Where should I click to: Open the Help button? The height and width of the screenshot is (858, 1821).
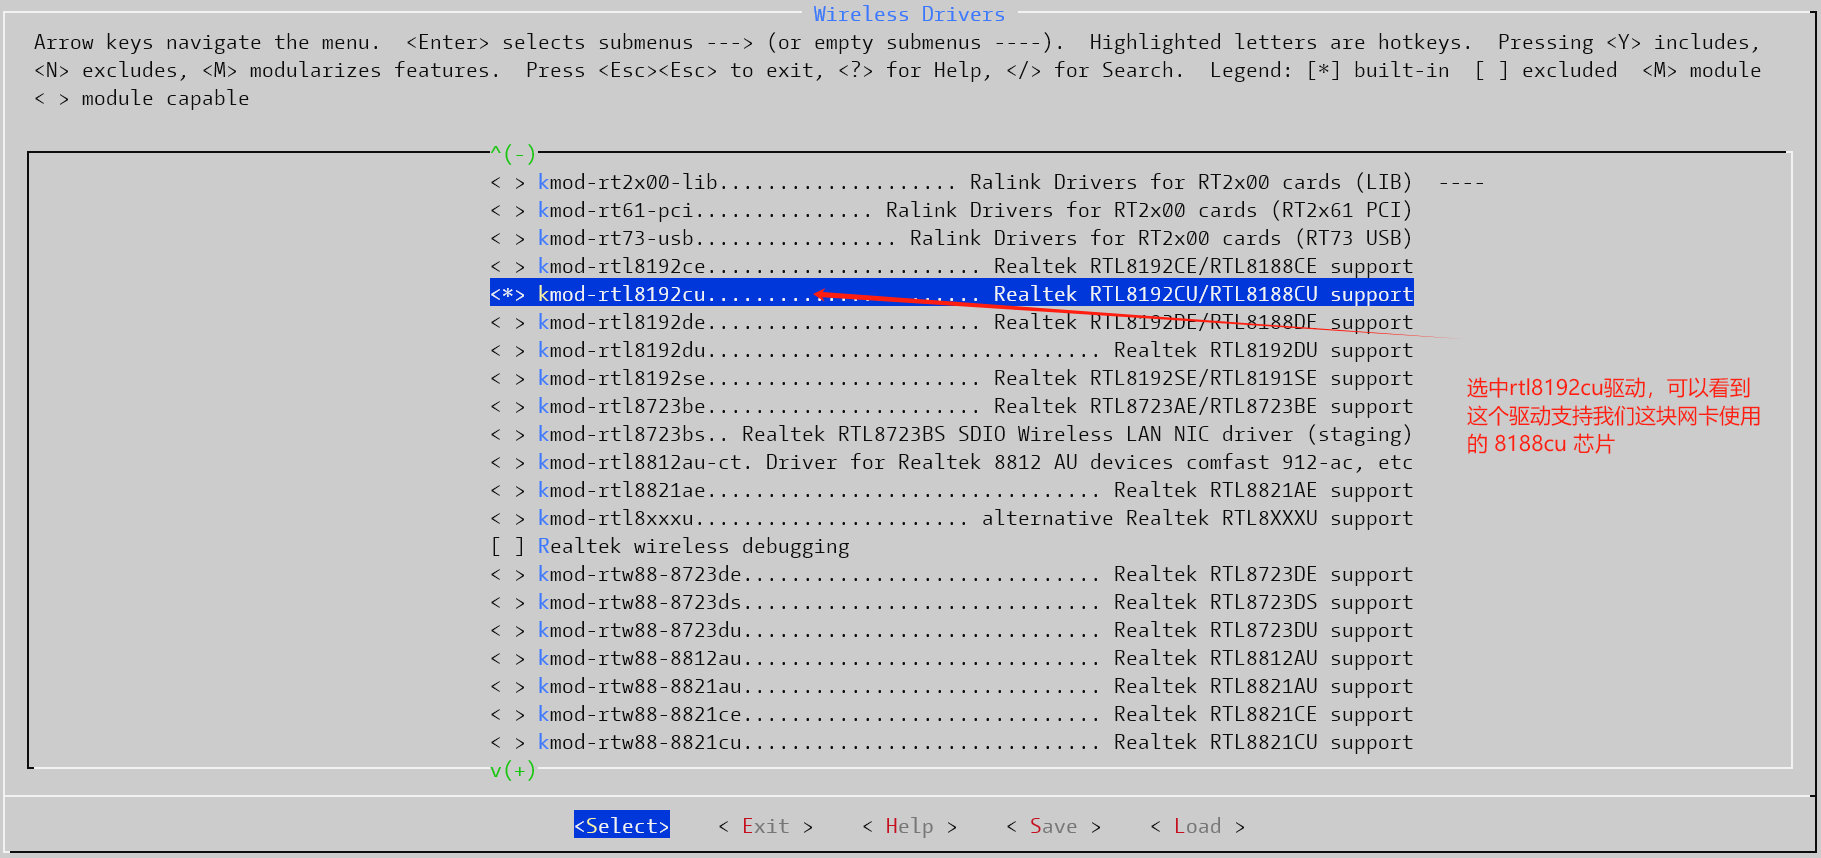[909, 825]
